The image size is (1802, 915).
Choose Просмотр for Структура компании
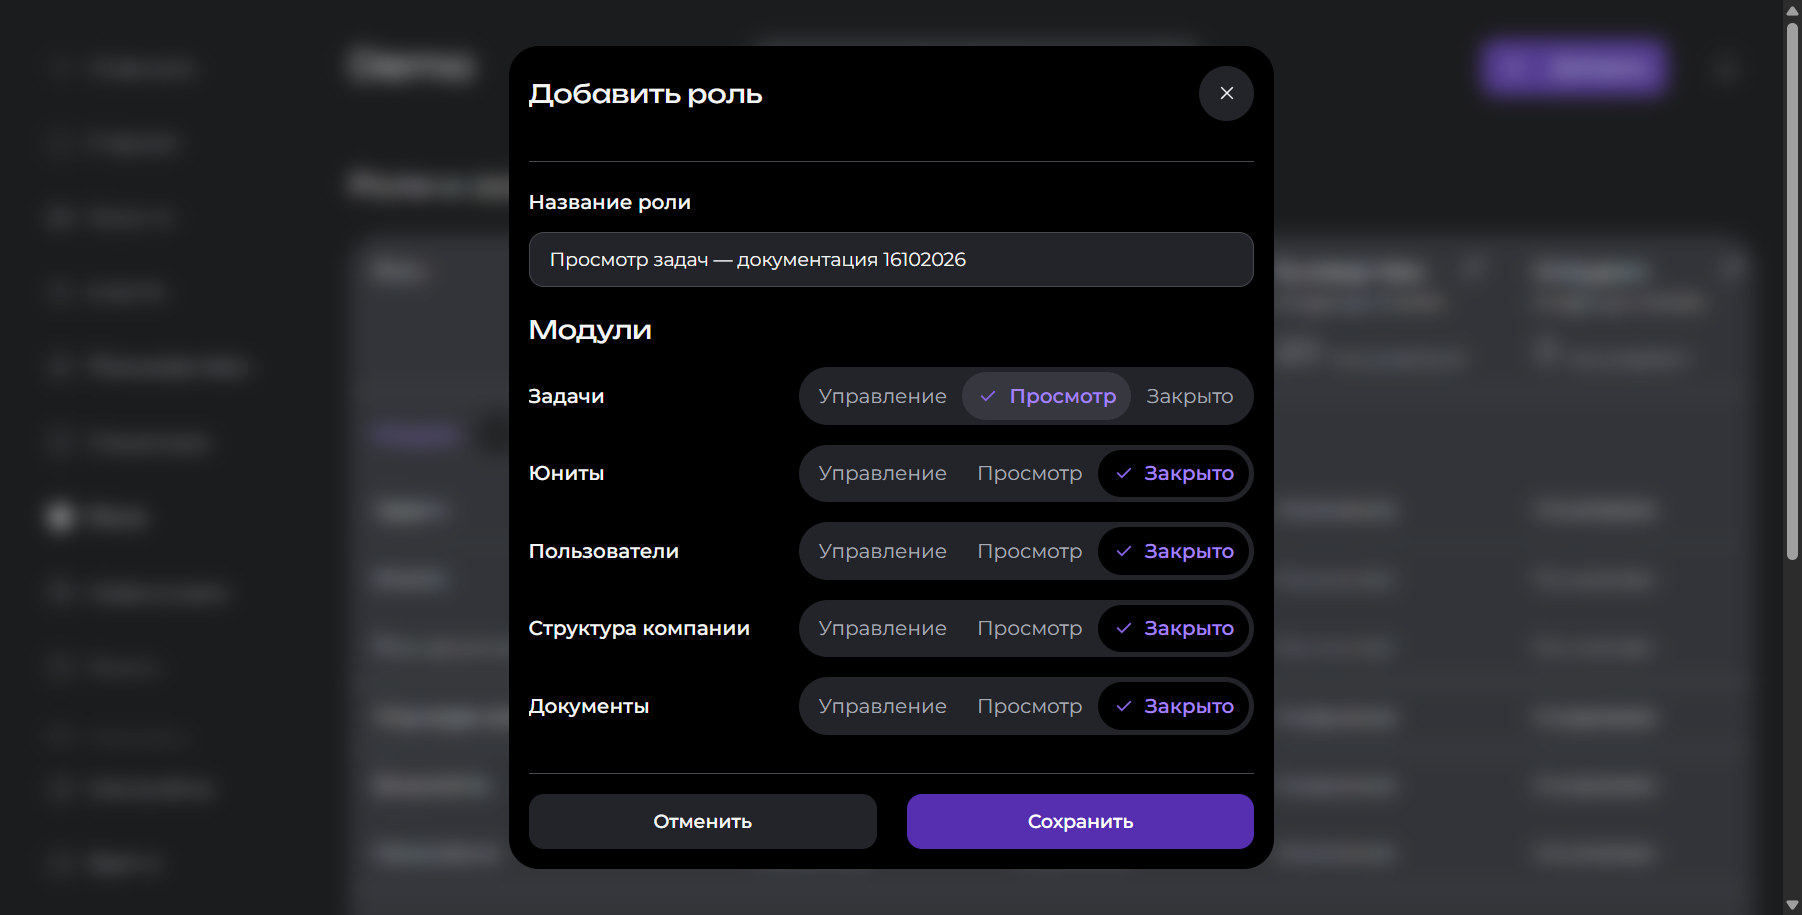1029,628
